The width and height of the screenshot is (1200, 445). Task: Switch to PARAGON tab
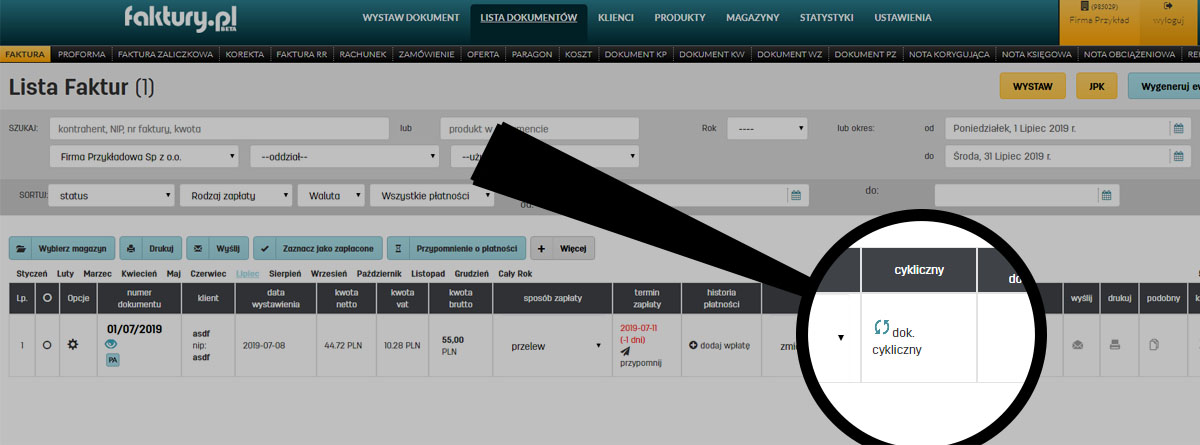coord(532,54)
